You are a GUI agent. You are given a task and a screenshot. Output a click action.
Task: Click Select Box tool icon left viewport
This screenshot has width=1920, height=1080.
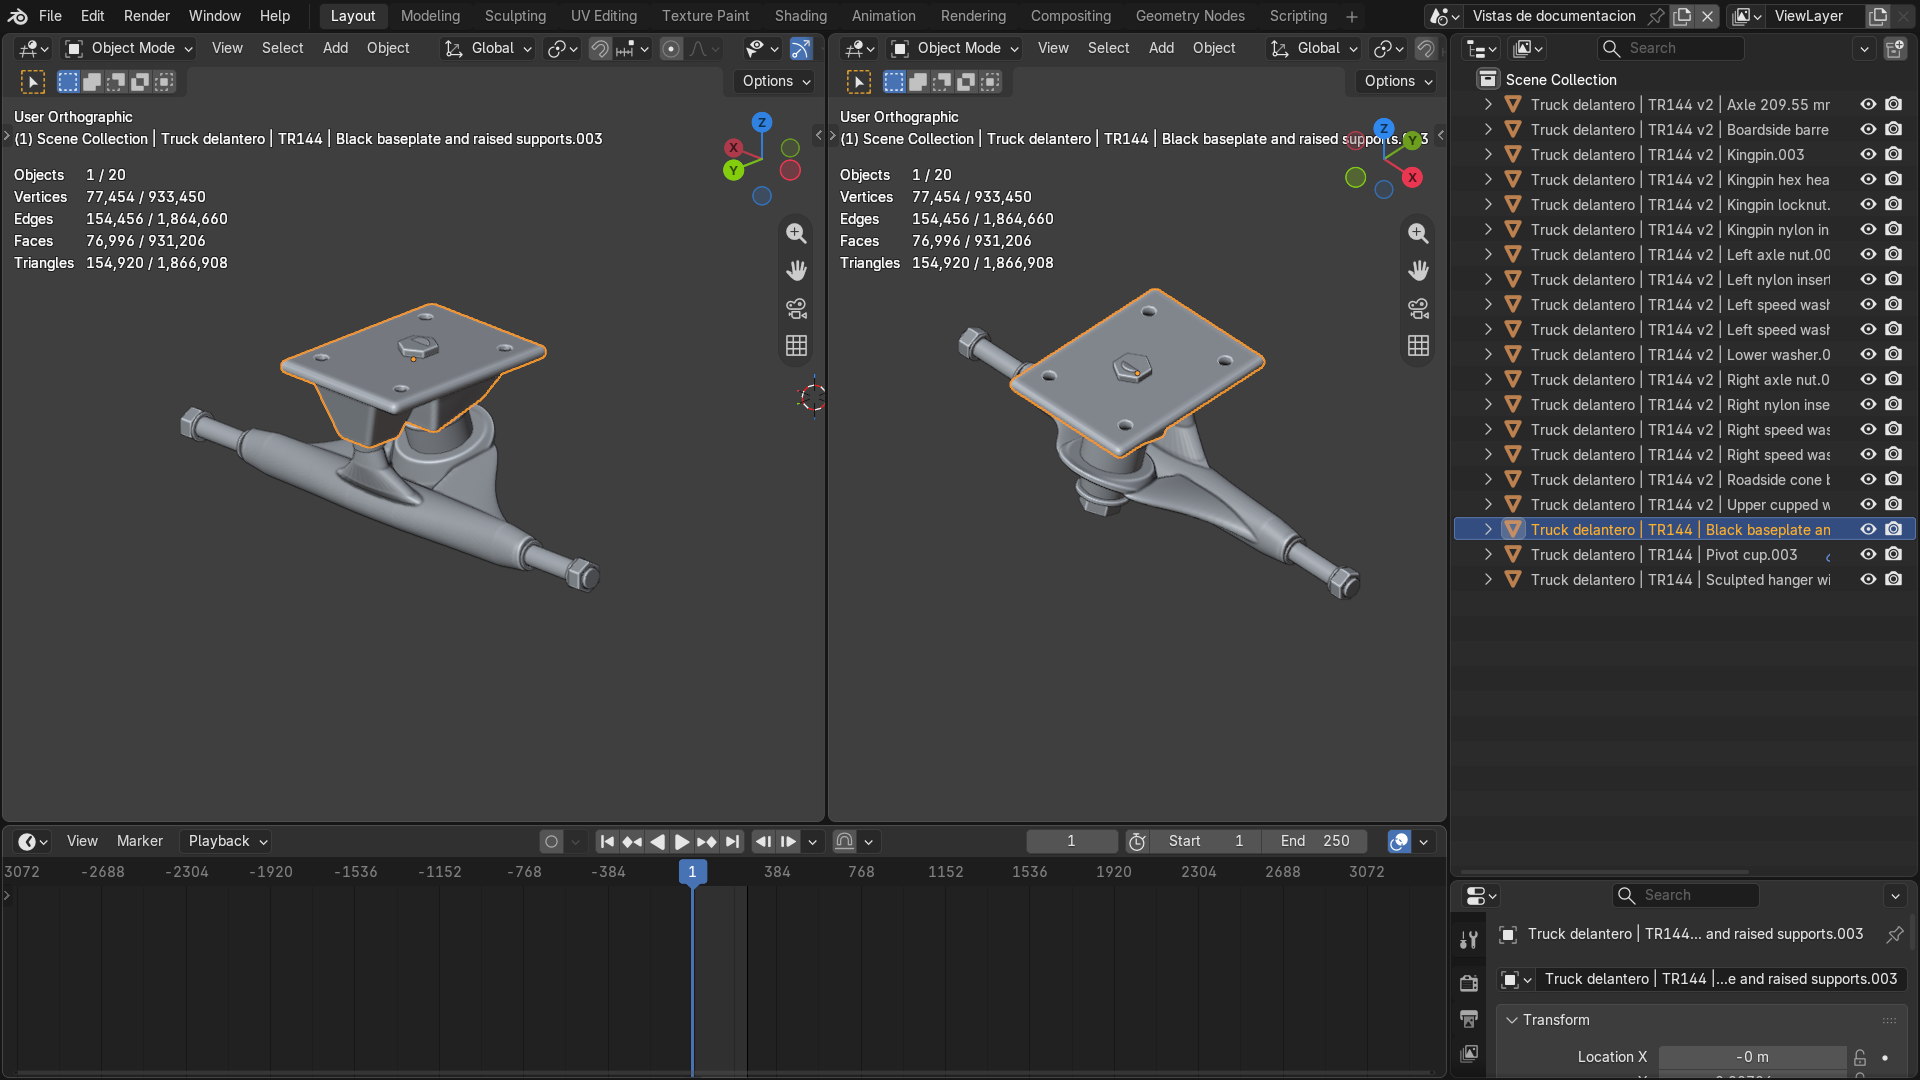[x=33, y=82]
